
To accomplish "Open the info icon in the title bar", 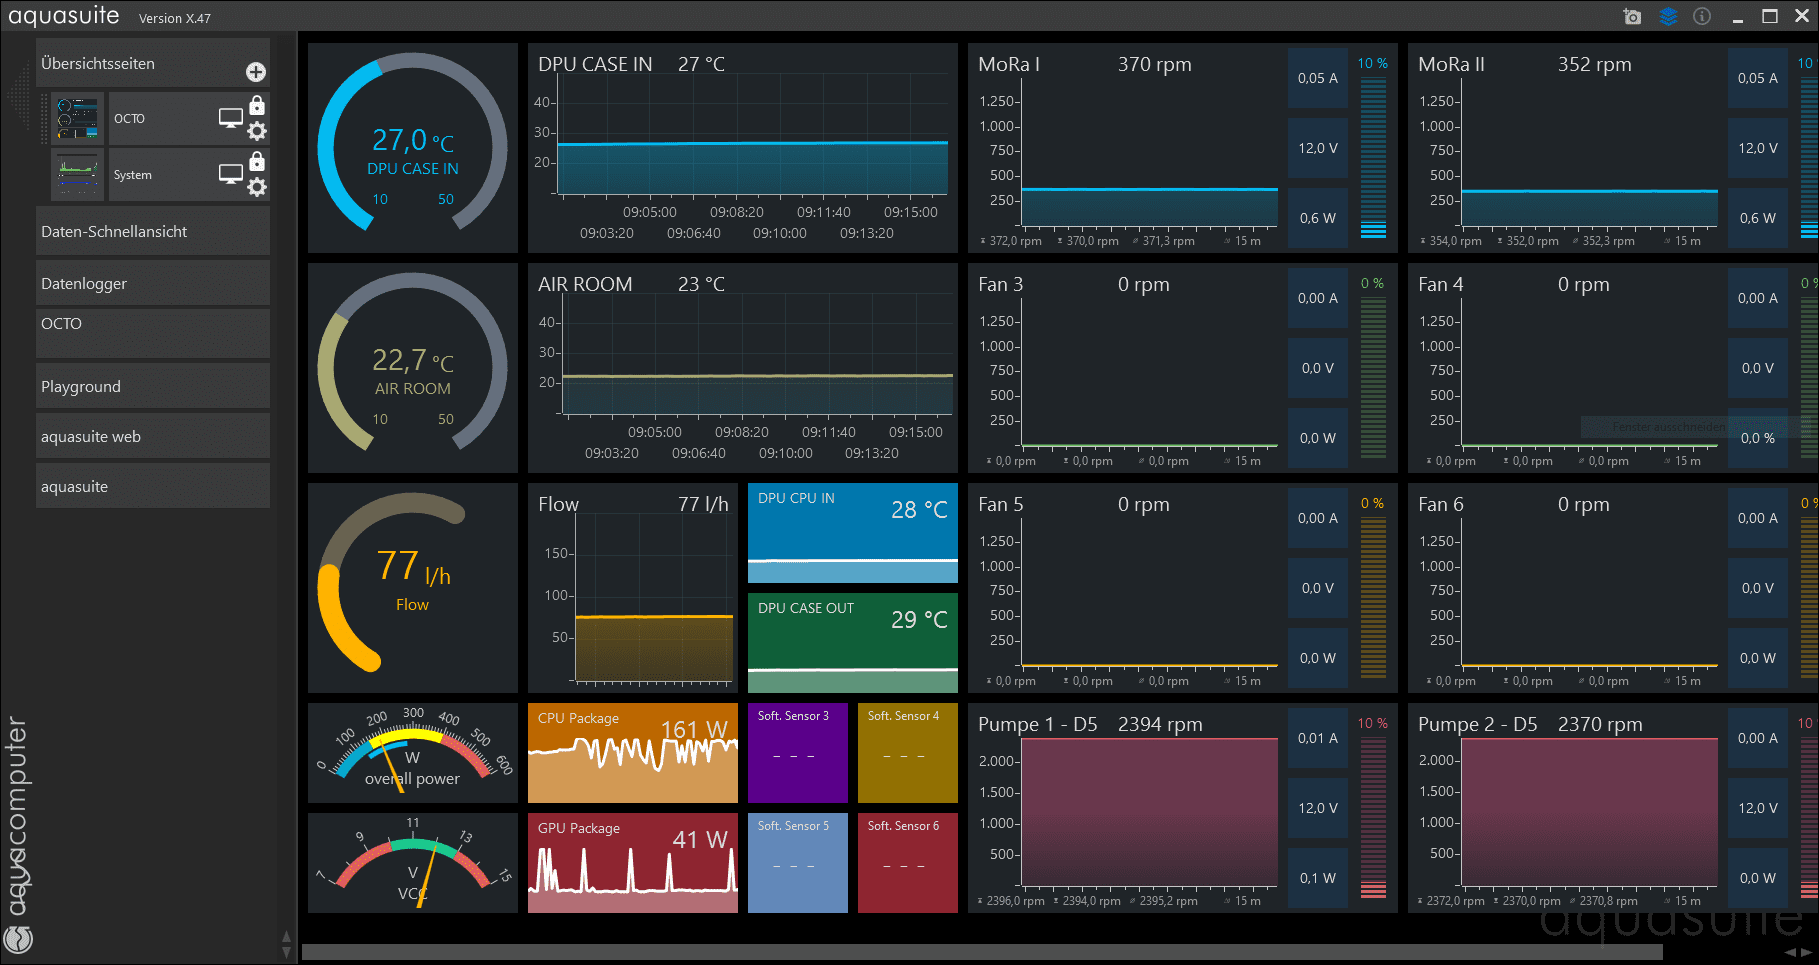I will point(1702,17).
